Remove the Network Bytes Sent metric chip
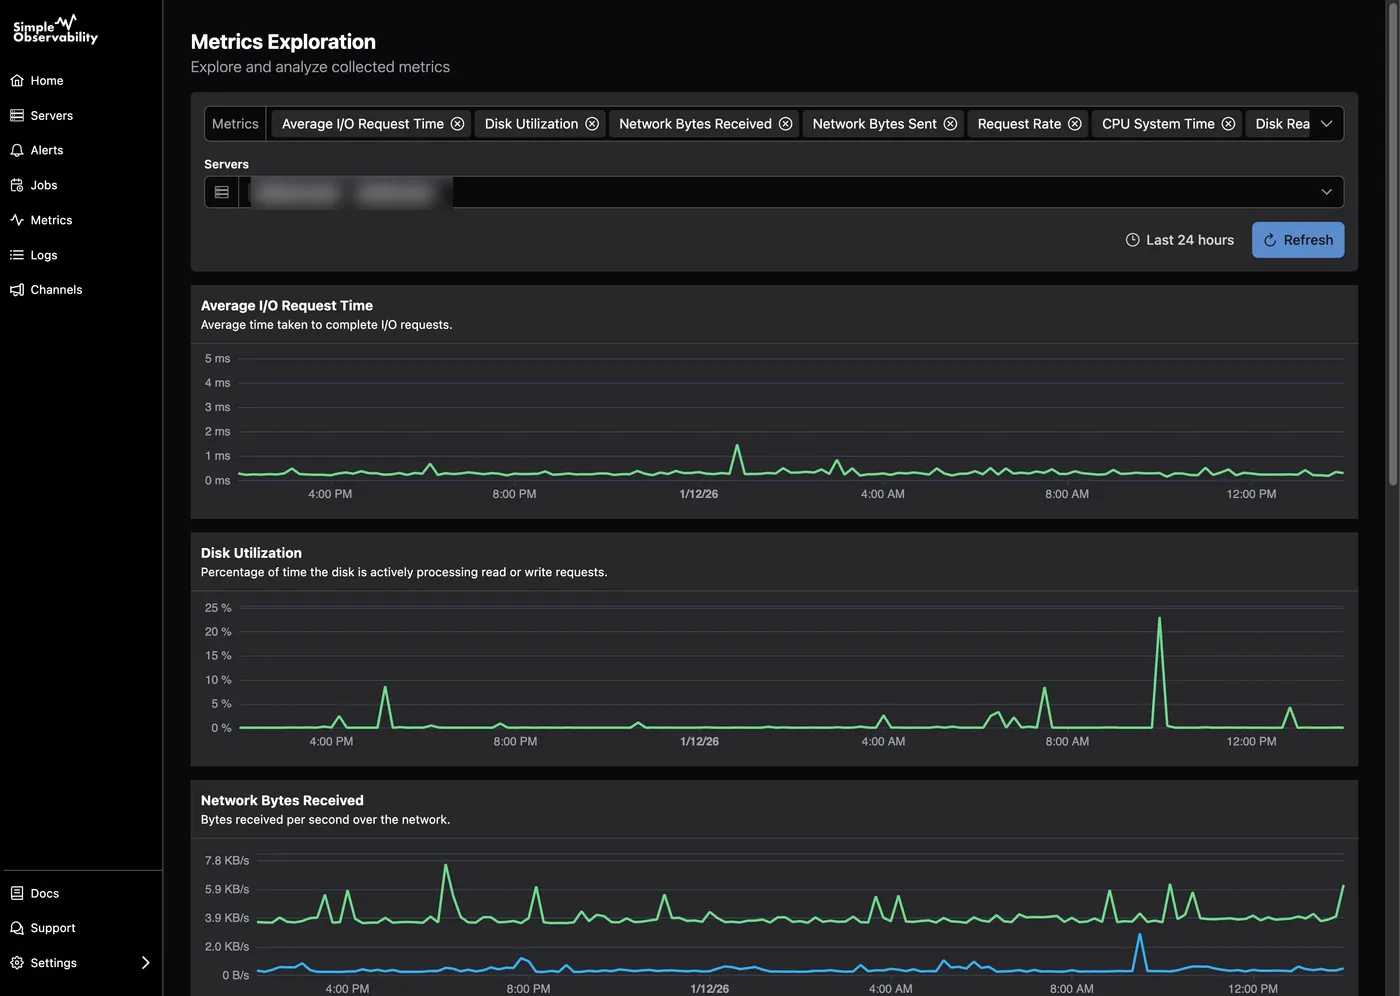This screenshot has height=996, width=1400. pos(950,123)
